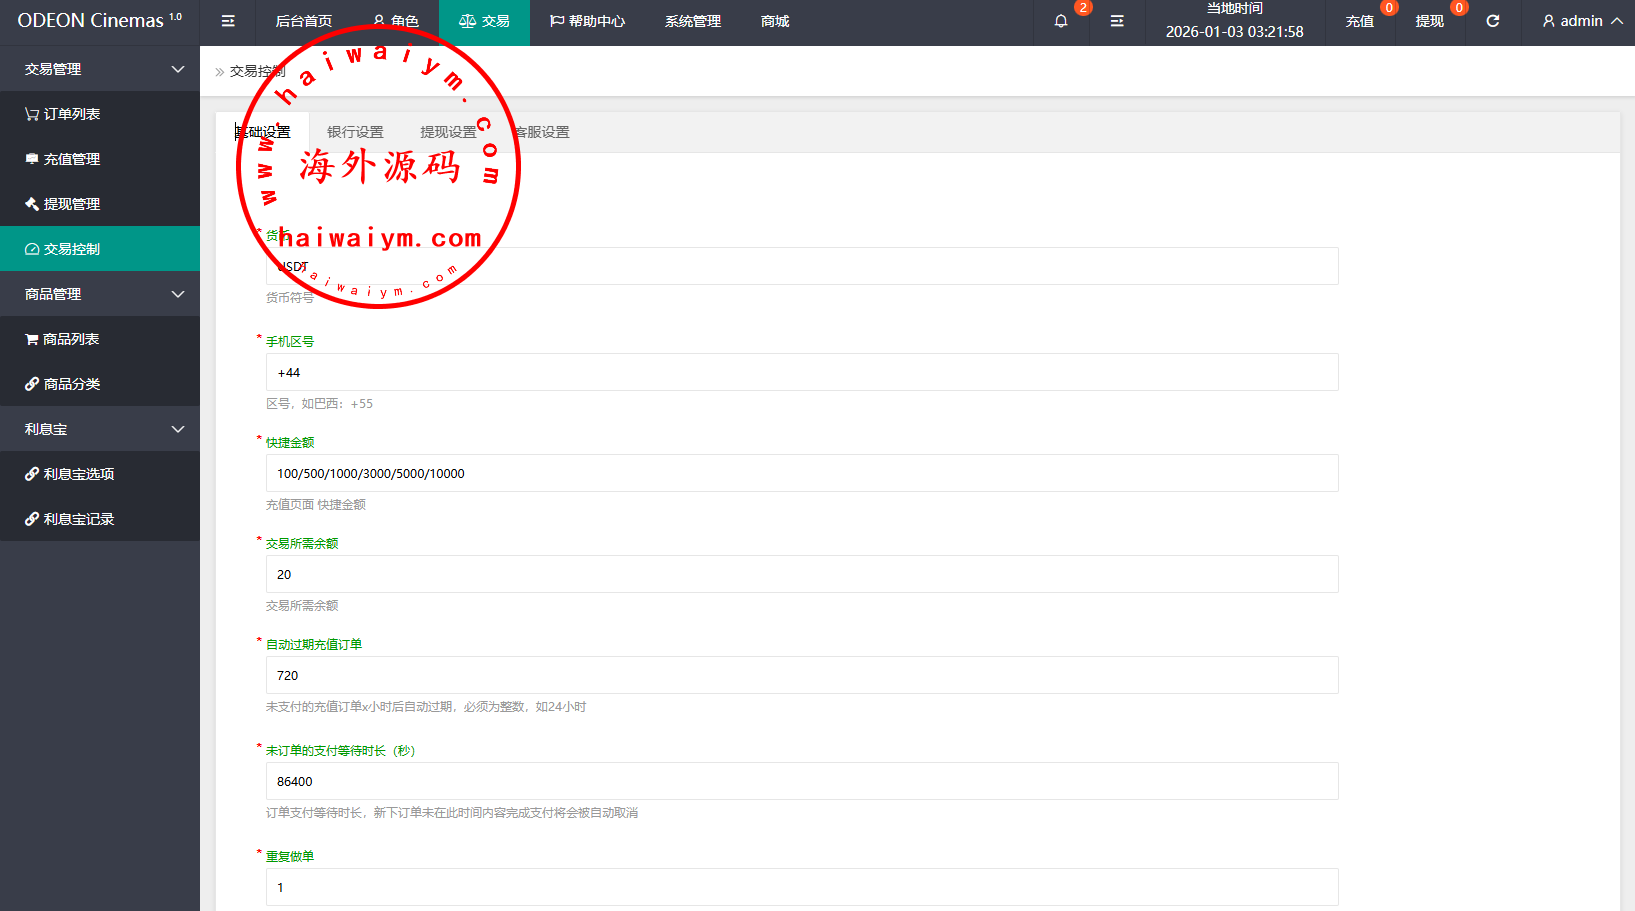Click the list icon beside the bell

pyautogui.click(x=1117, y=21)
